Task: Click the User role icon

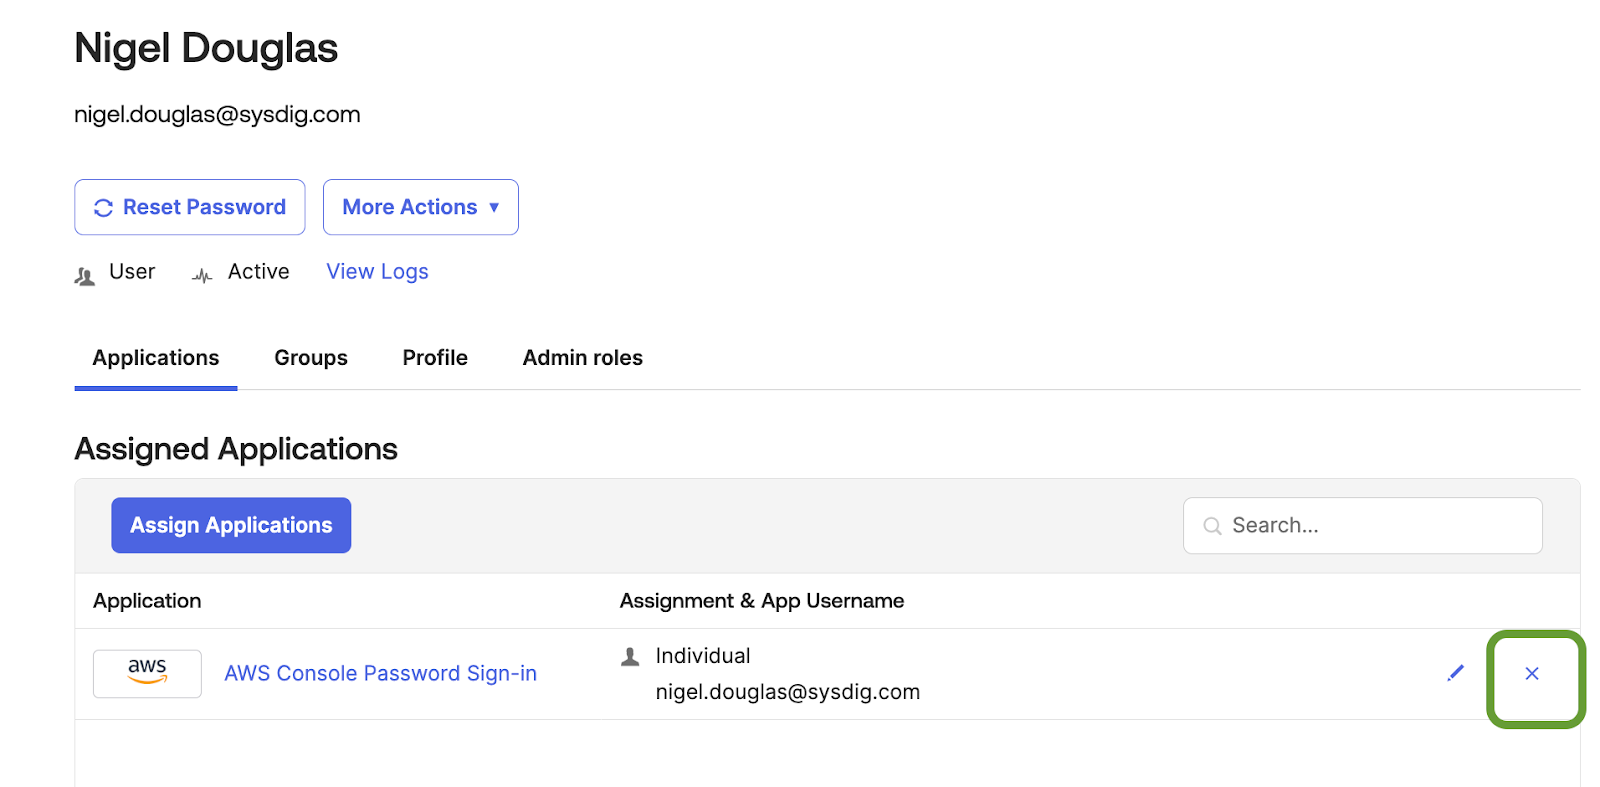Action: 85,276
